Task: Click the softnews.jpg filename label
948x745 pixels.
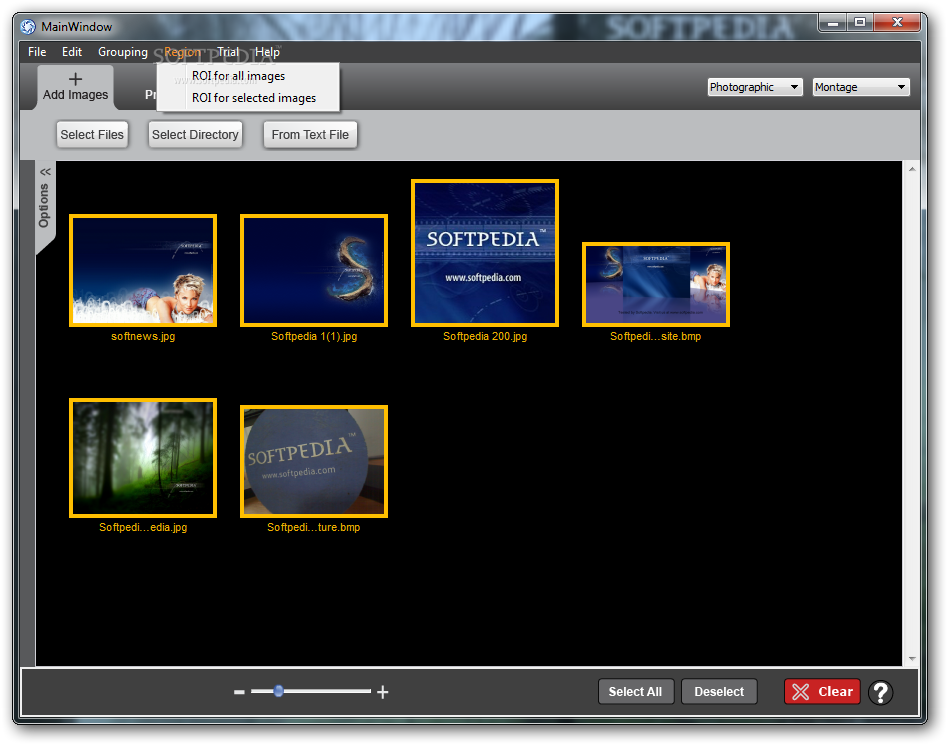Action: pos(143,336)
